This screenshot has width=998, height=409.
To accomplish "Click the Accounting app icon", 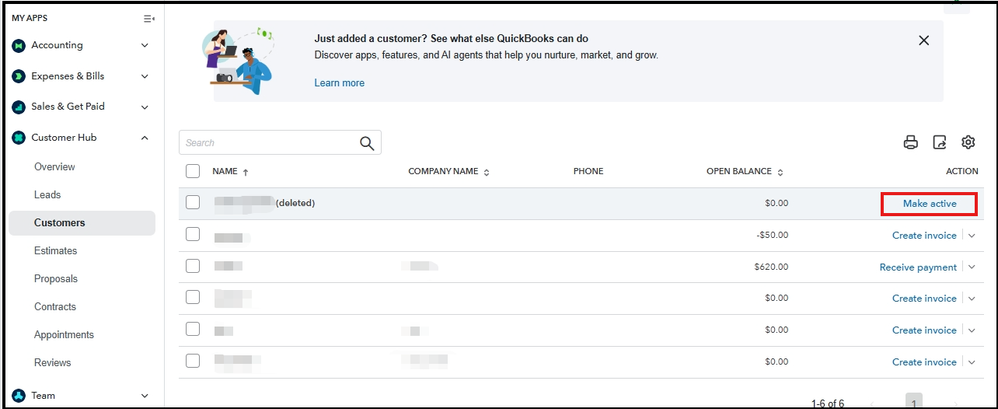I will click(x=18, y=45).
